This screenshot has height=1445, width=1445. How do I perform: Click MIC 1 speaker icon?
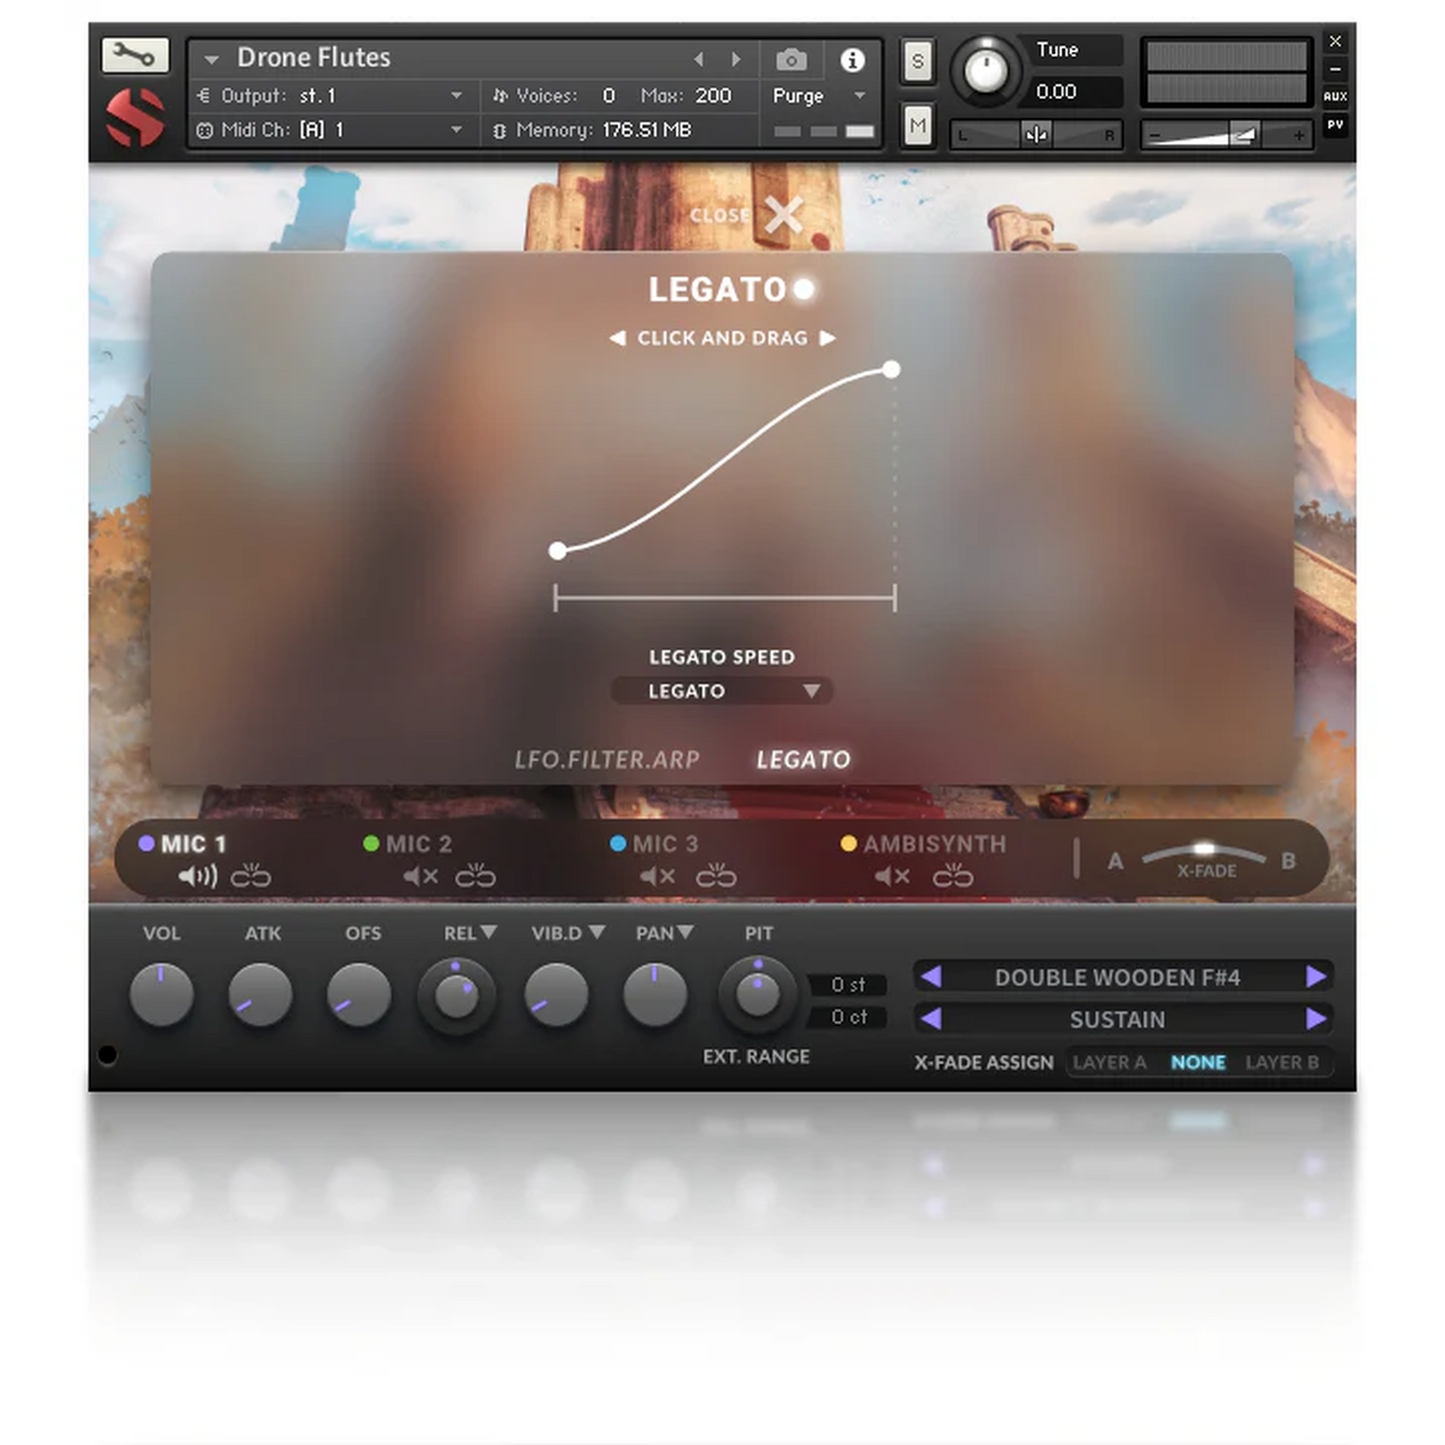pyautogui.click(x=197, y=877)
